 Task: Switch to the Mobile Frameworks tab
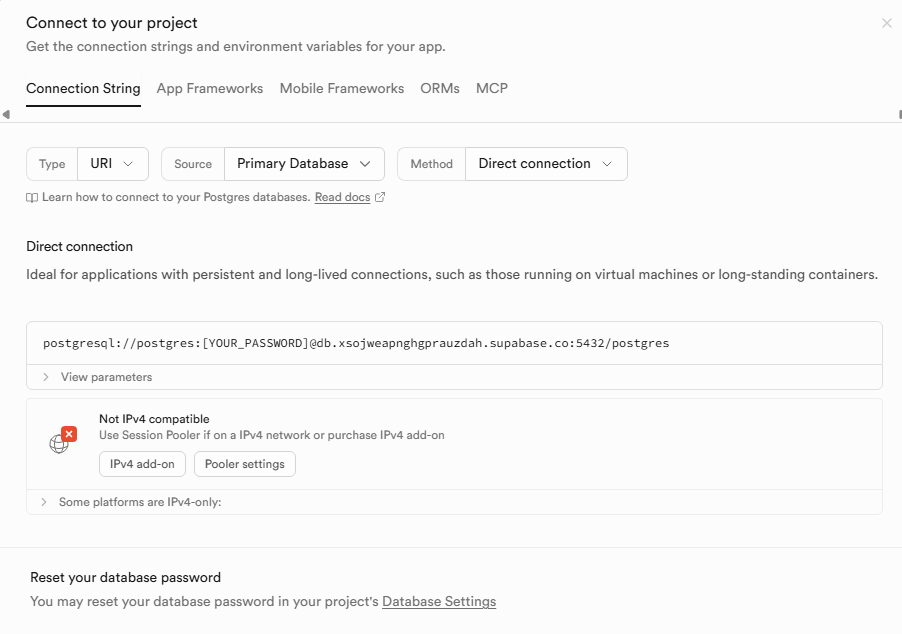click(342, 88)
